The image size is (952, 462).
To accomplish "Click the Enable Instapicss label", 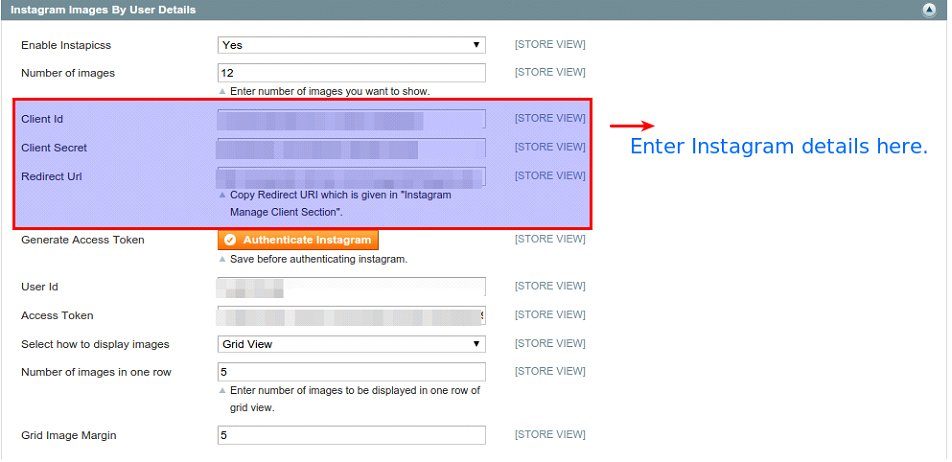I will click(x=66, y=46).
